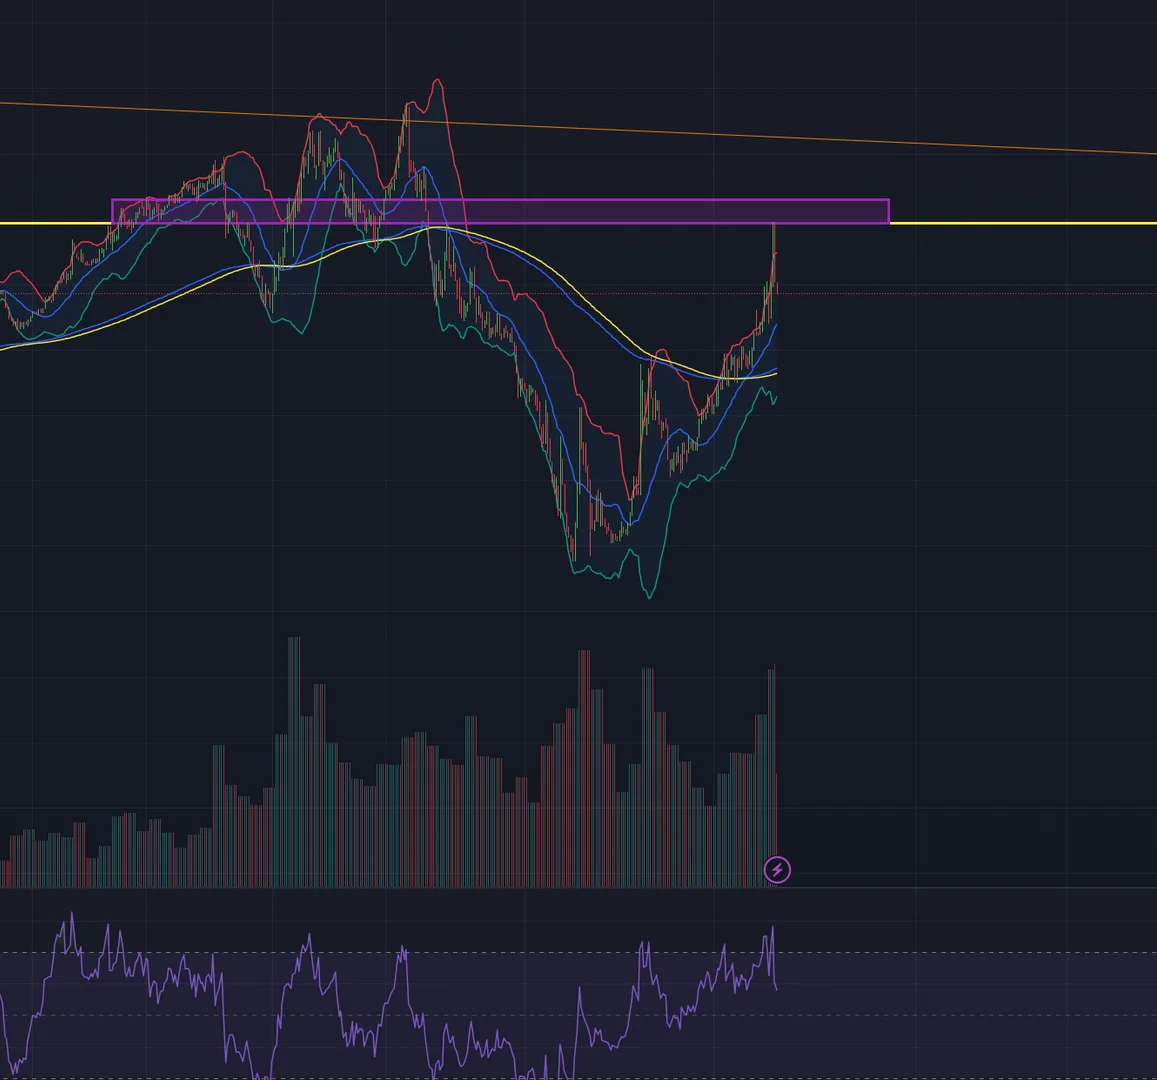Select the purple rectangle zone drawing
The height and width of the screenshot is (1080, 1157).
click(500, 211)
